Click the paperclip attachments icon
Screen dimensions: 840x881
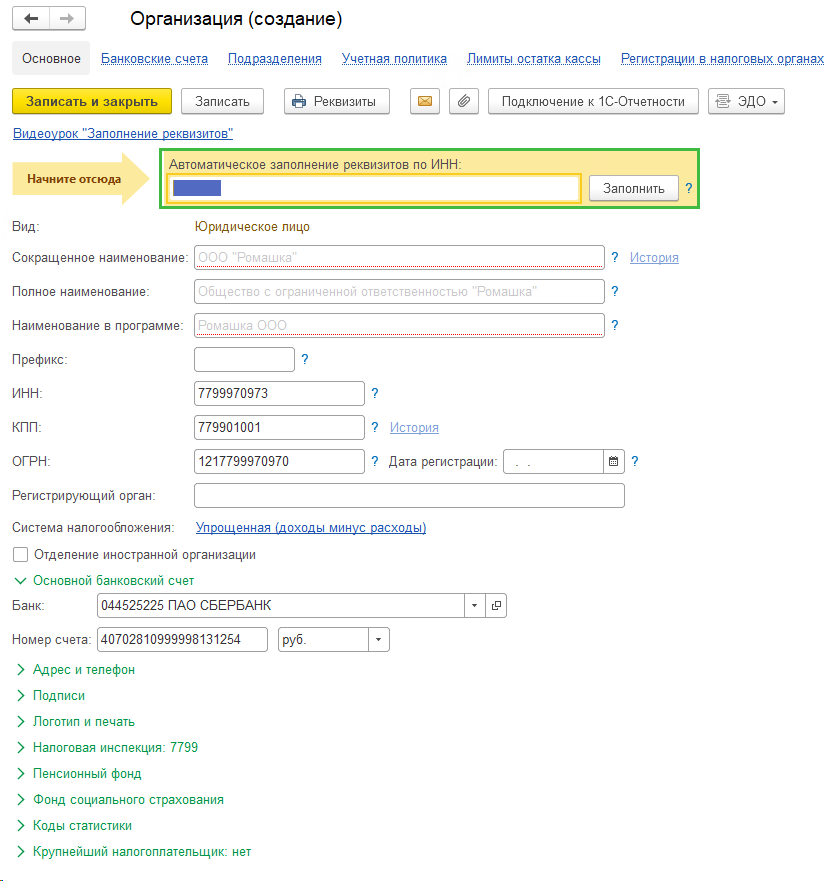463,101
